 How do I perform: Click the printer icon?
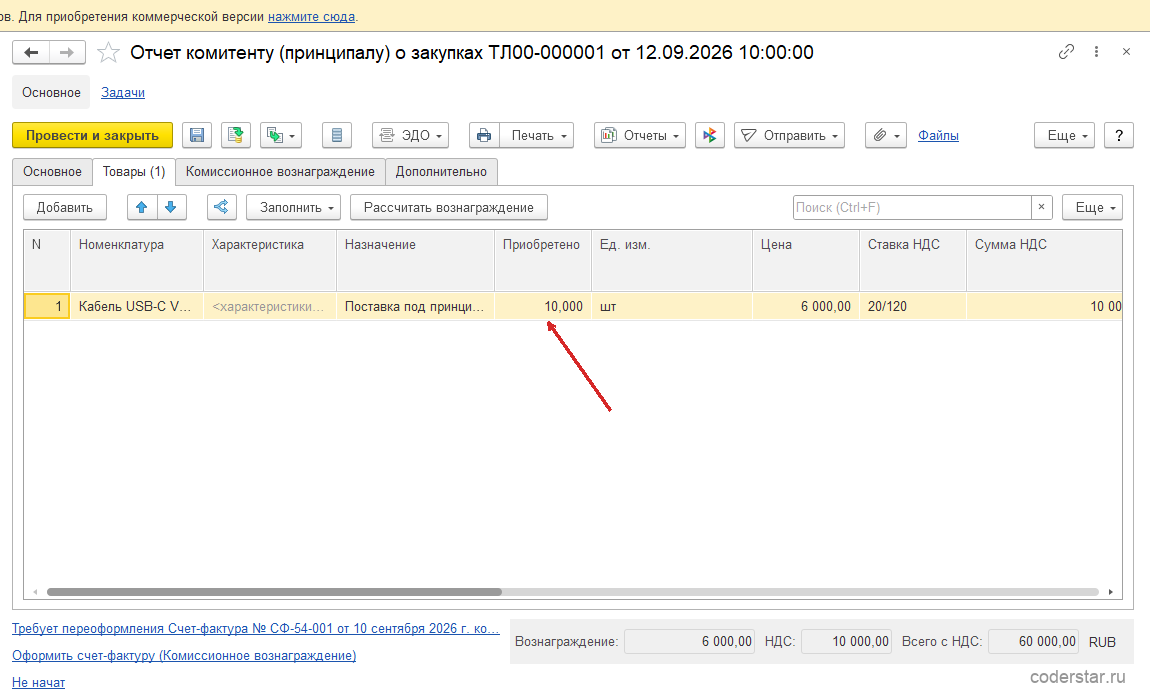pyautogui.click(x=484, y=136)
